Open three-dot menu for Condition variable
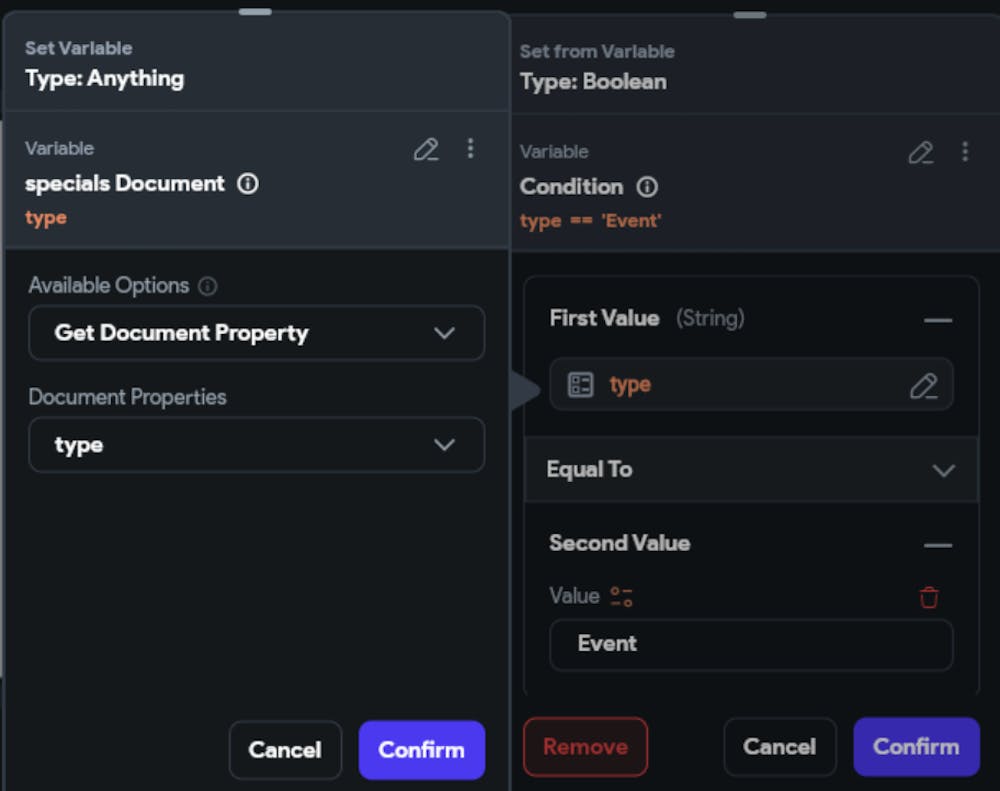The width and height of the screenshot is (1000, 791). pyautogui.click(x=965, y=152)
